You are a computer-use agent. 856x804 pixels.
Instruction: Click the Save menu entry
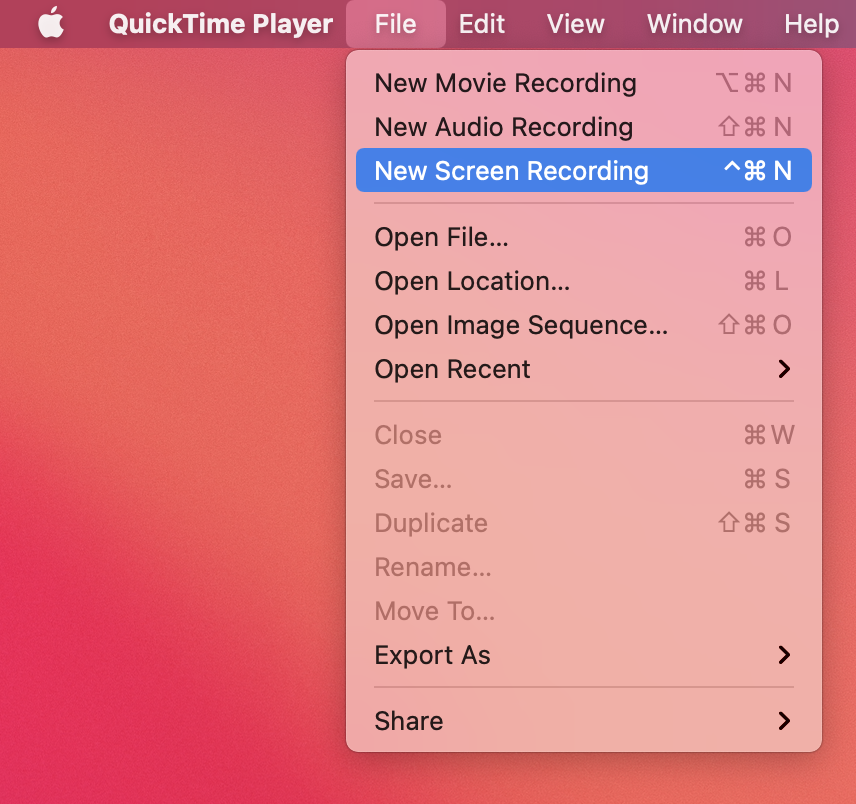[412, 479]
